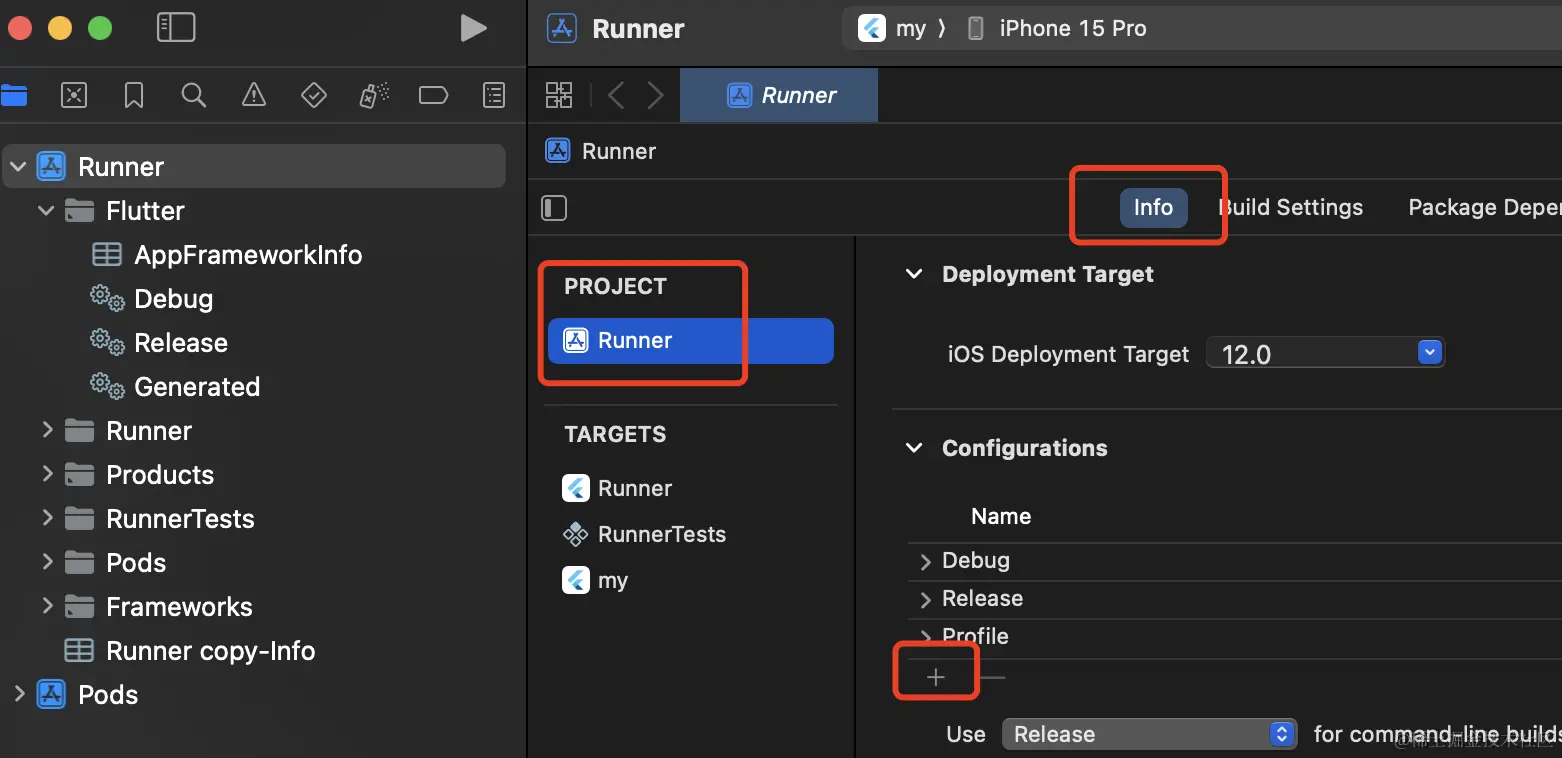The height and width of the screenshot is (758, 1562).
Task: Collapse the Flutter folder
Action: (x=45, y=211)
